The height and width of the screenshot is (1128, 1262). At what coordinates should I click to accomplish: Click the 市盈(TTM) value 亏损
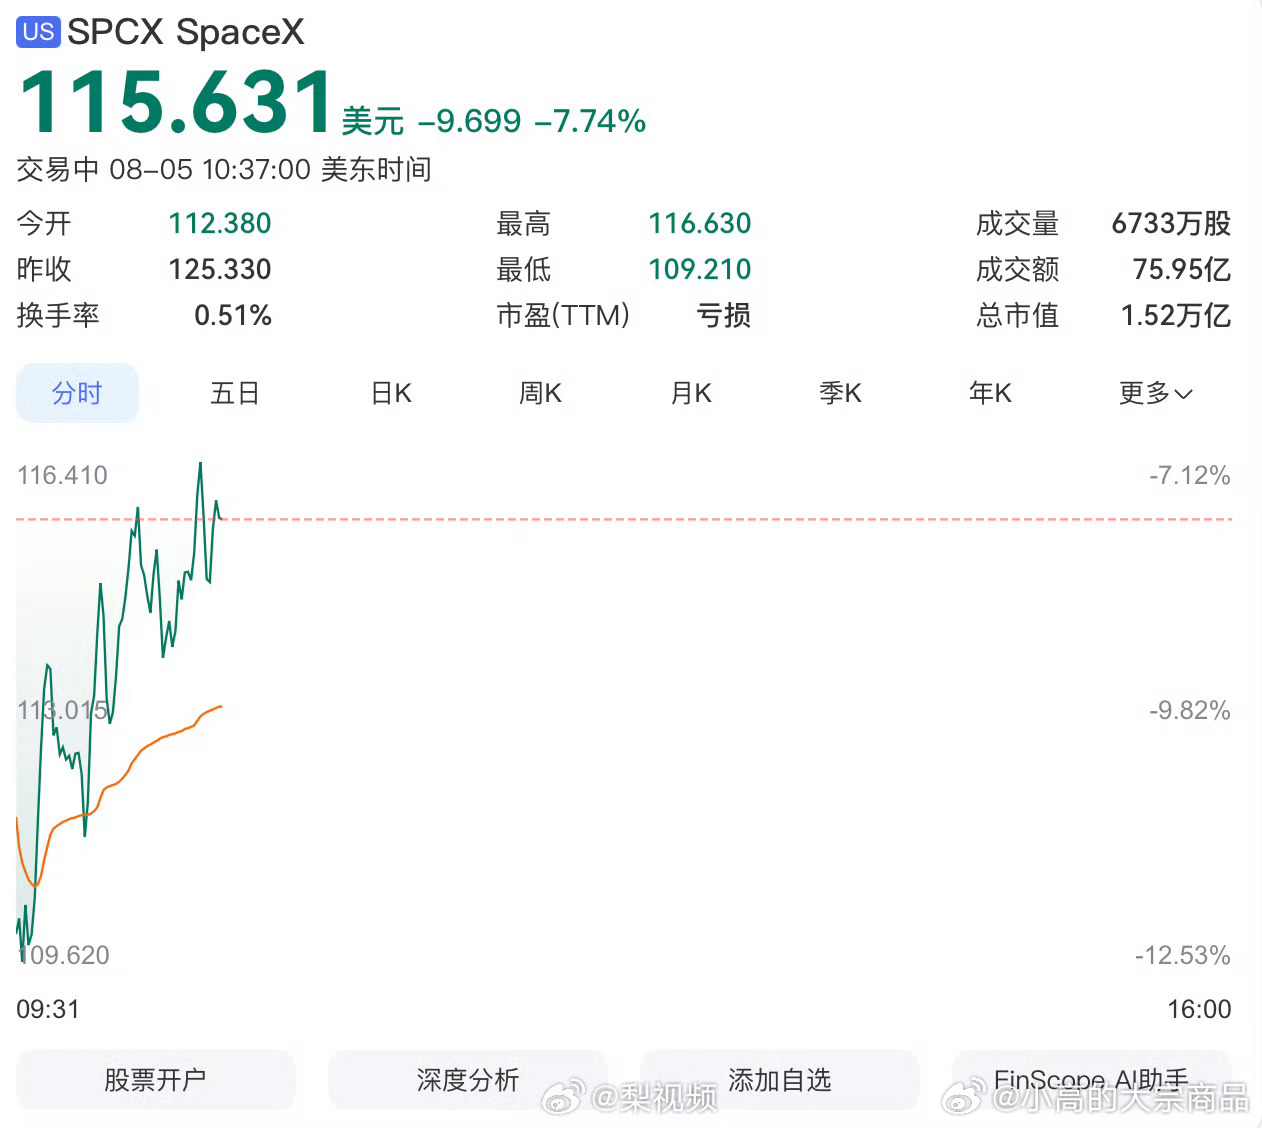724,315
